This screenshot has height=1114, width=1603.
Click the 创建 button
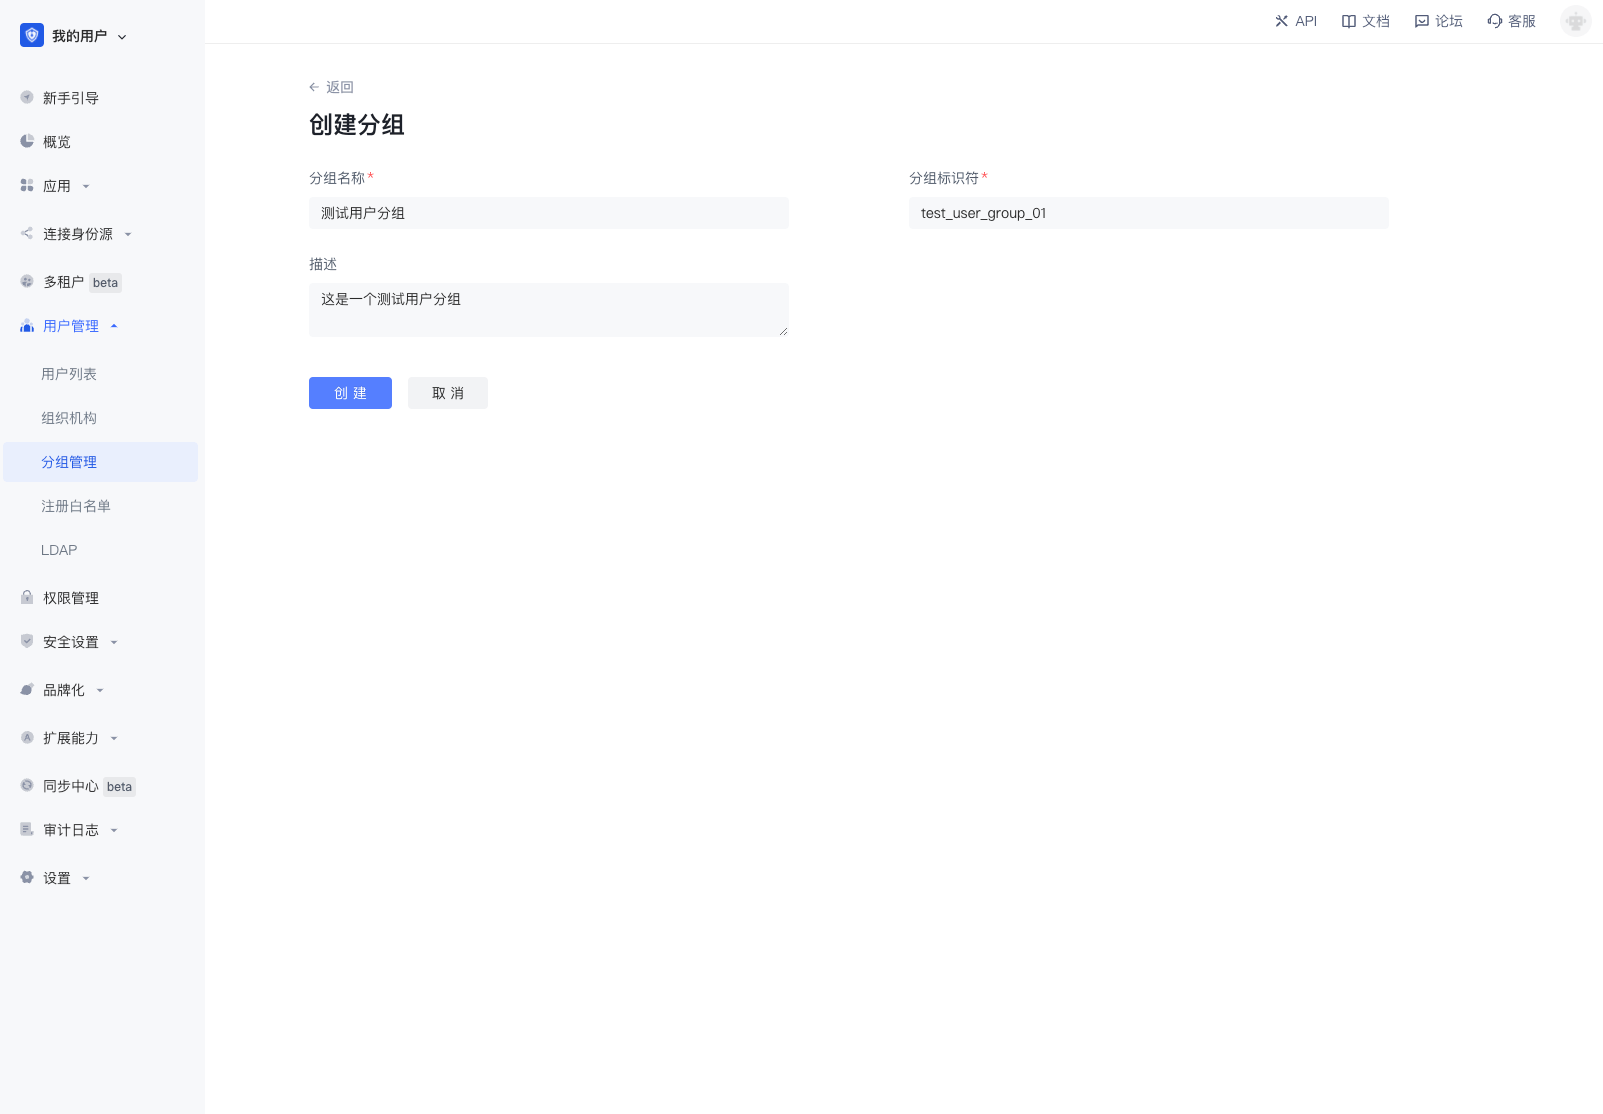(x=350, y=393)
